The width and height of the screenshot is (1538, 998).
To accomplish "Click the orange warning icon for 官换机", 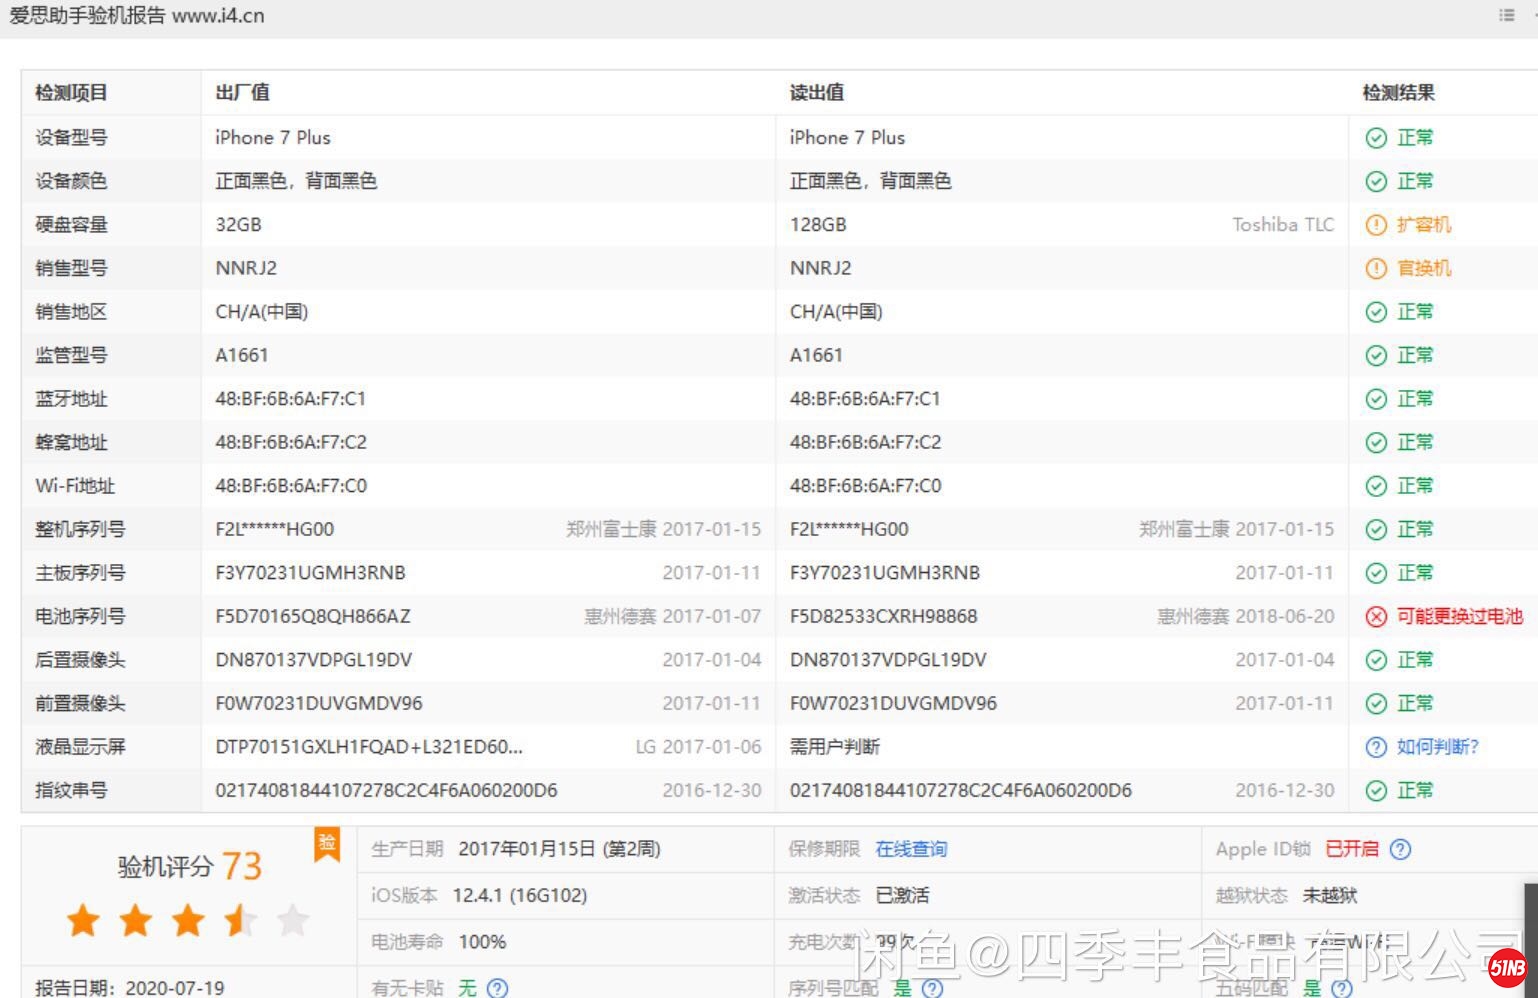I will (x=1376, y=269).
